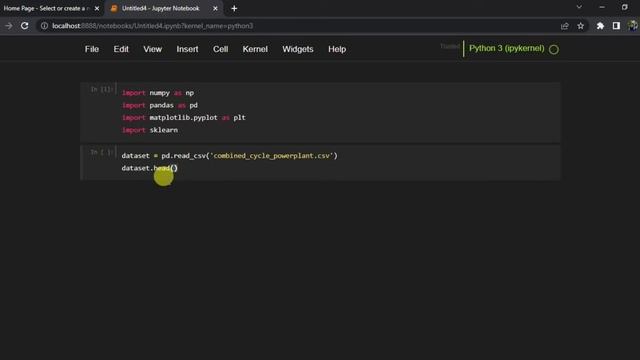
Task: Switch to the Home Page browser tab
Action: (x=47, y=8)
